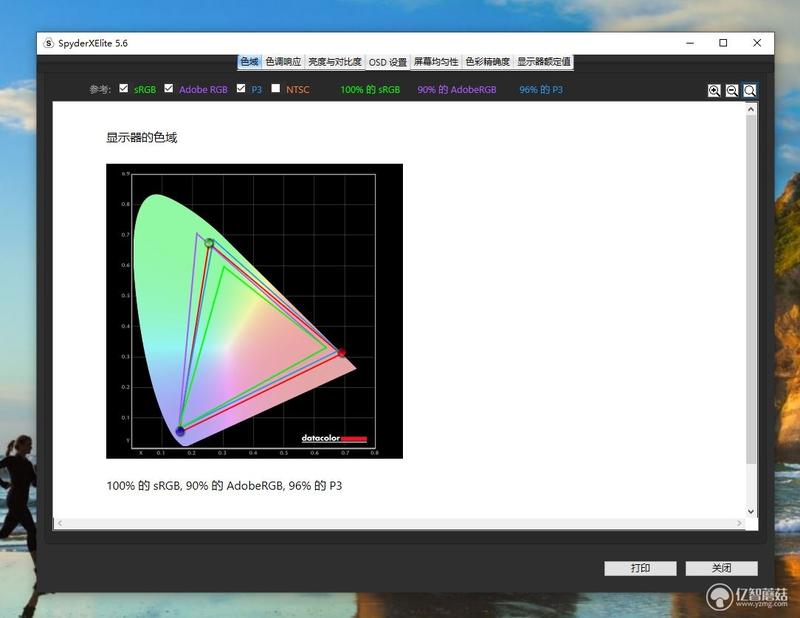Minimize the SpyderXElite window
Image resolution: width=800 pixels, height=618 pixels.
690,43
